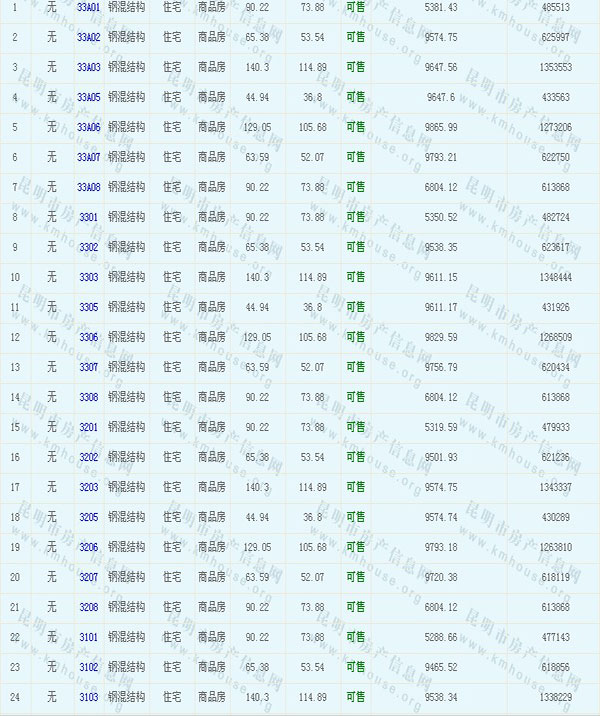Click room number 3201
This screenshot has height=716, width=600.
(88, 427)
